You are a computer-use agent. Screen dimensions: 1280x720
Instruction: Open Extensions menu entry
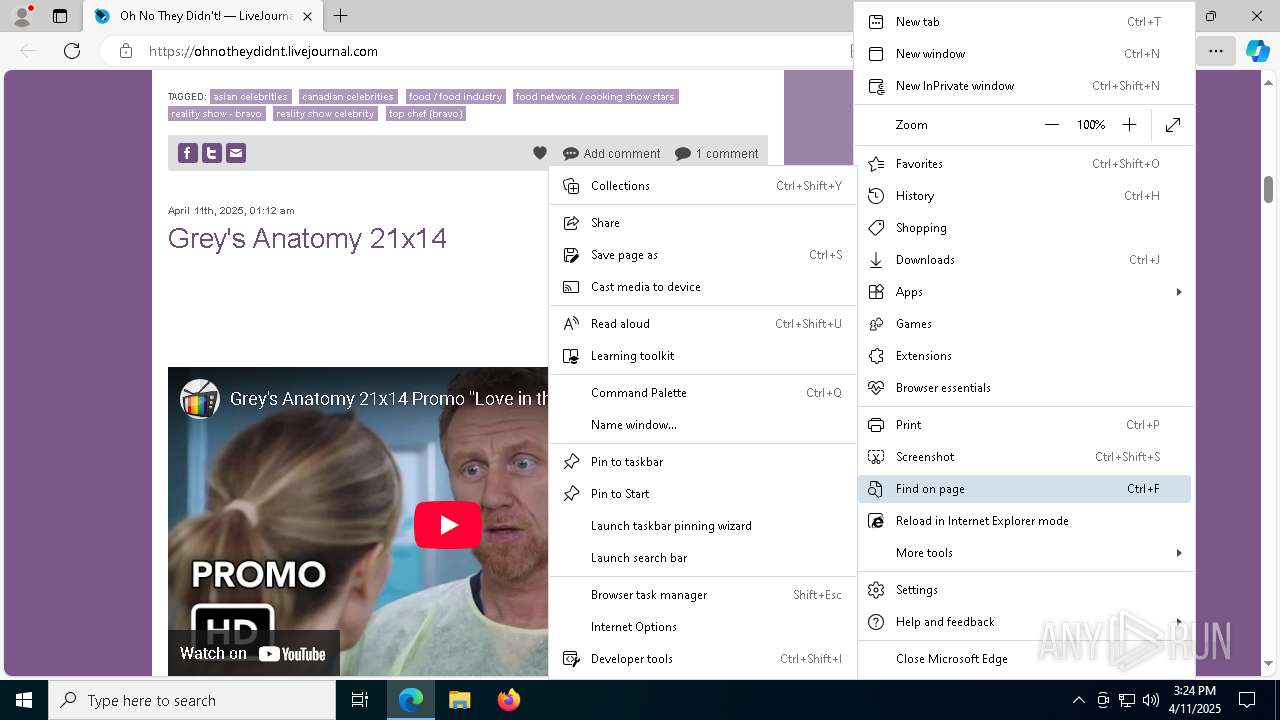coord(1024,356)
